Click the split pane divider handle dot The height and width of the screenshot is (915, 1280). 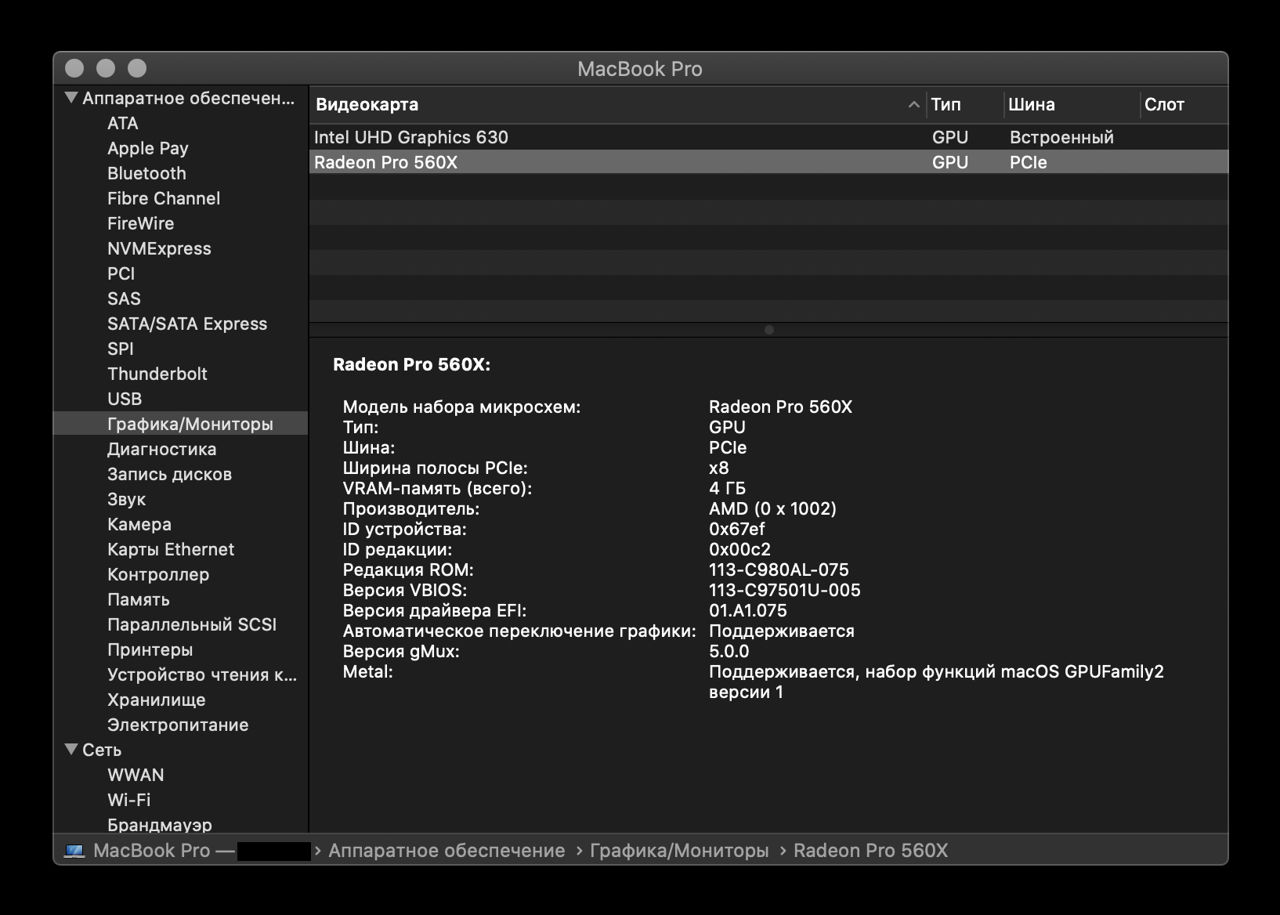point(768,329)
